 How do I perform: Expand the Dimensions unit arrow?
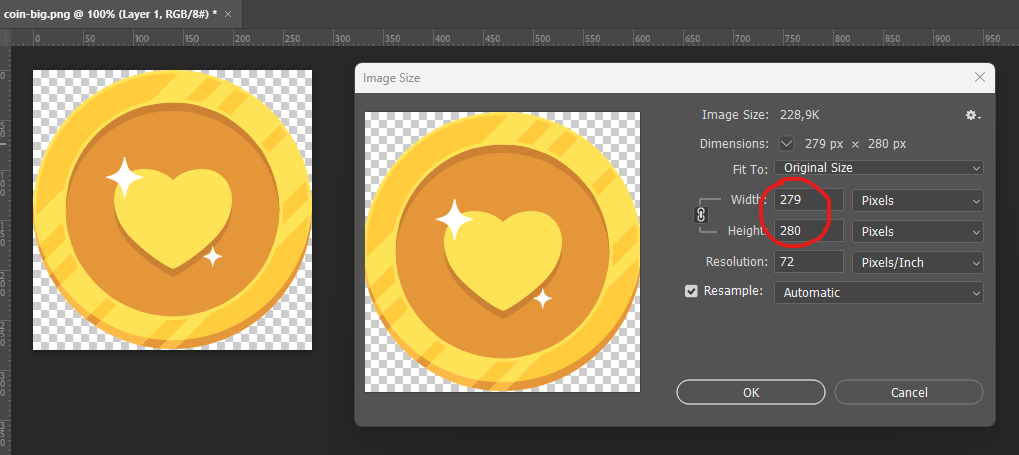coord(786,143)
